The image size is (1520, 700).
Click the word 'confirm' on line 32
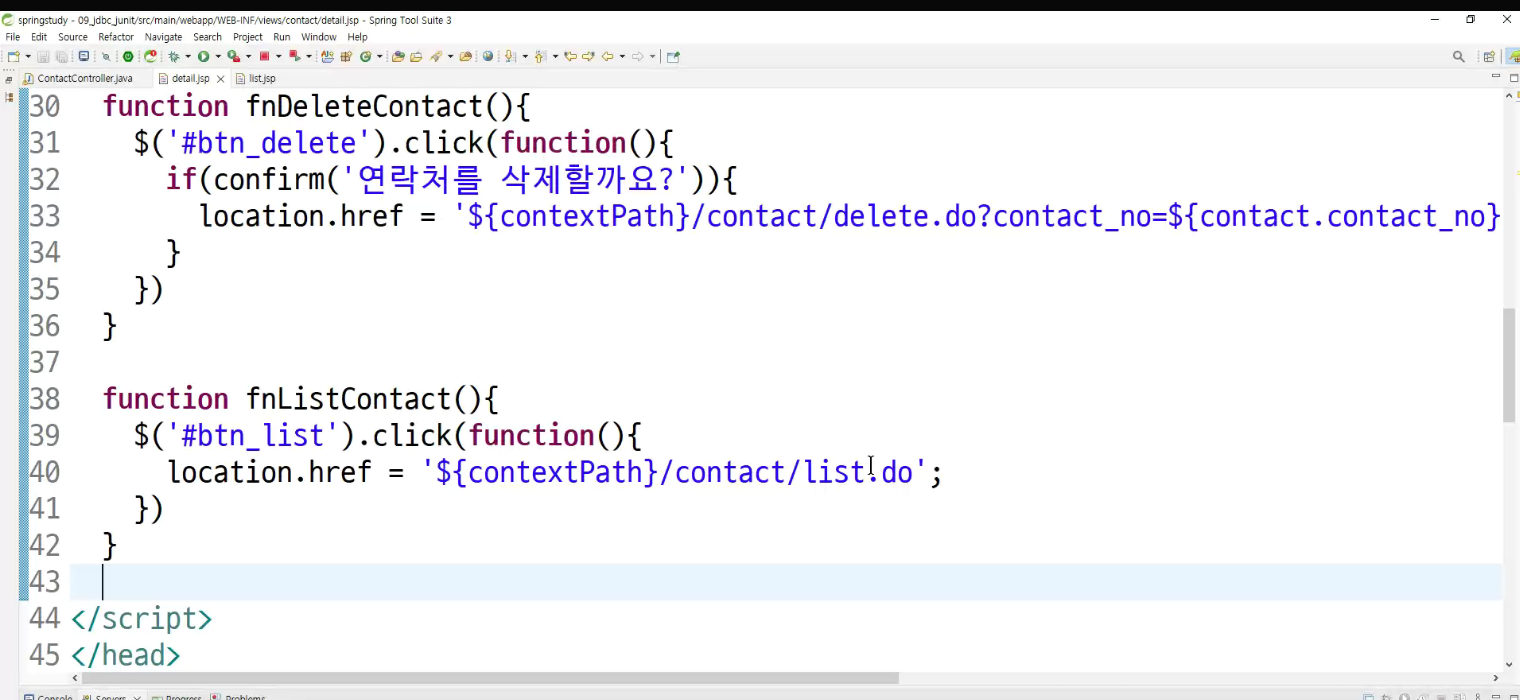[271, 180]
